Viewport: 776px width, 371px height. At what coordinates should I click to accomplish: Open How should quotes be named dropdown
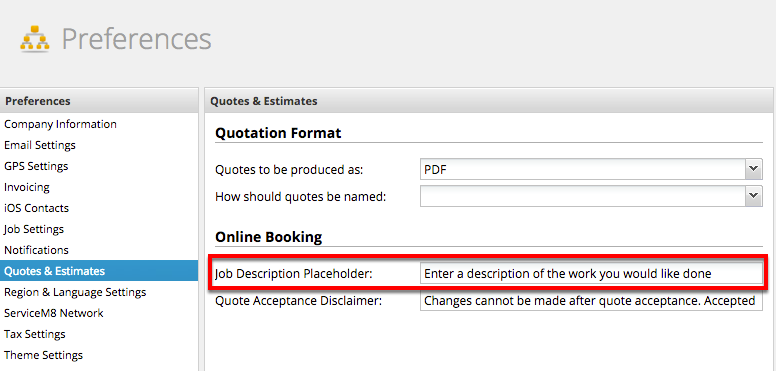(591, 196)
